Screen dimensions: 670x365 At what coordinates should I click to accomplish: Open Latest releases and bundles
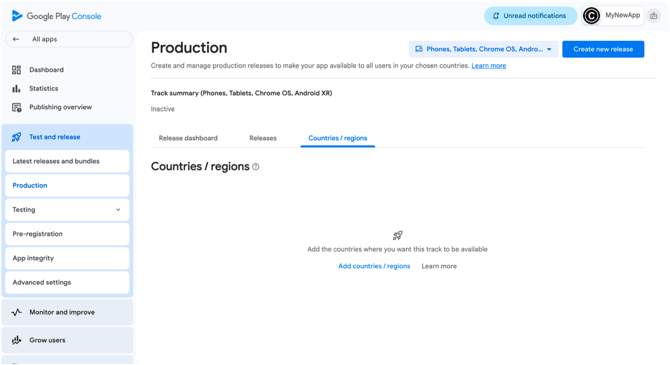[68, 161]
